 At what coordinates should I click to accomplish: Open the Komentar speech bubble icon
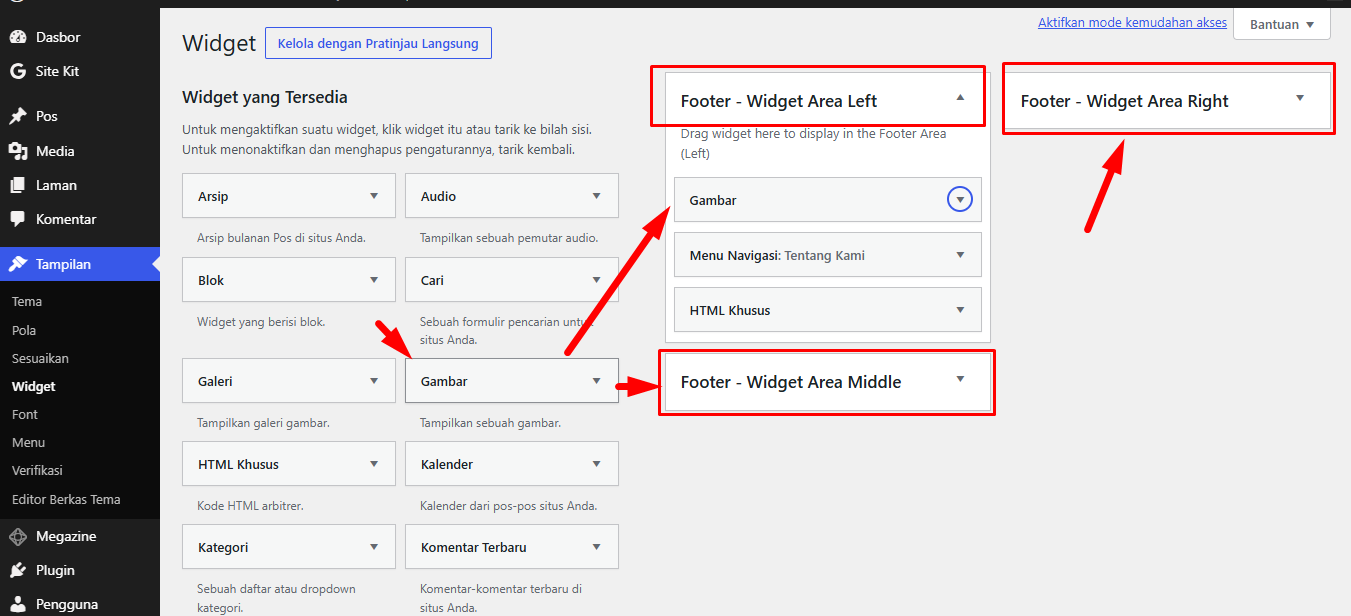[18, 219]
